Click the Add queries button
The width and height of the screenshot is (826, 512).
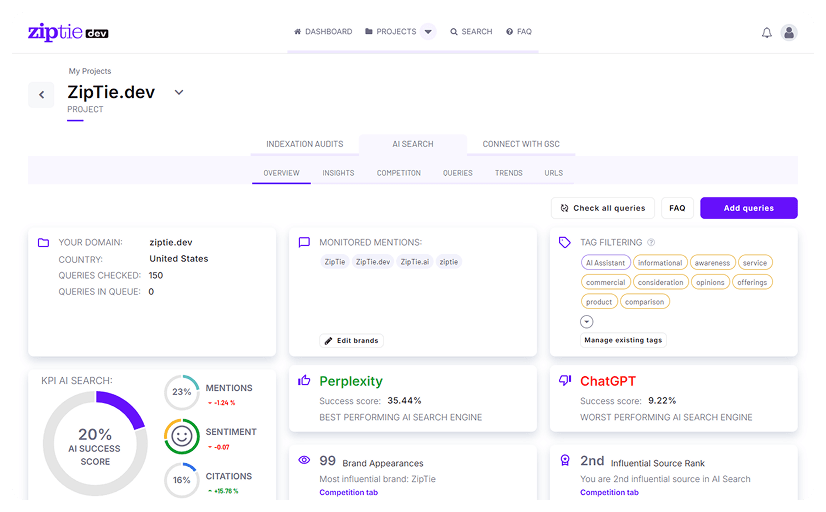(748, 208)
